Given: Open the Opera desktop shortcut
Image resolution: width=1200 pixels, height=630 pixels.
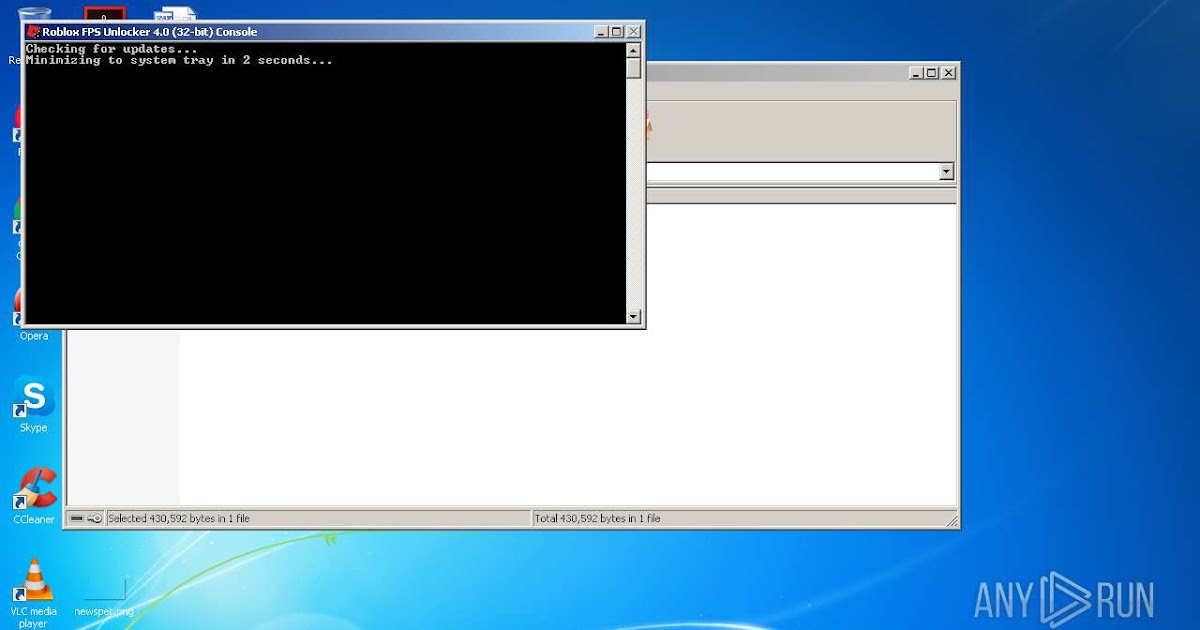Looking at the screenshot, I should click(33, 336).
